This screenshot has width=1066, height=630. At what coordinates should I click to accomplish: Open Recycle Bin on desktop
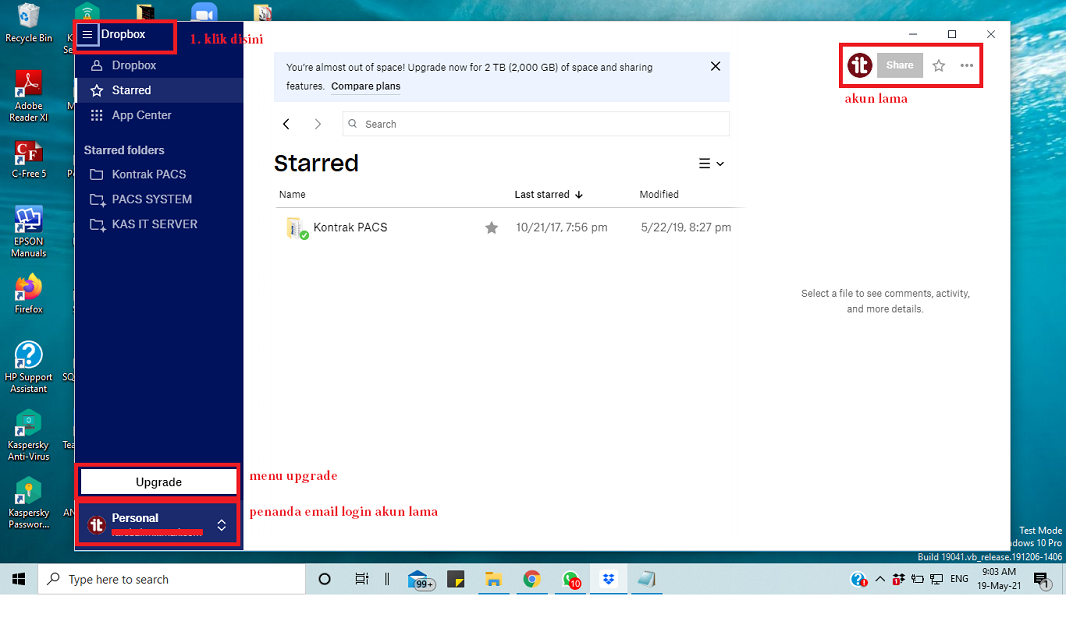[29, 24]
